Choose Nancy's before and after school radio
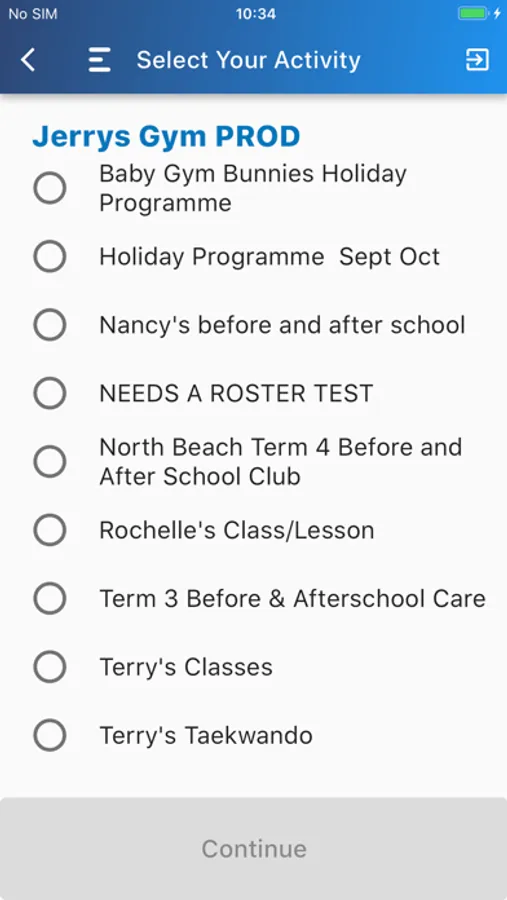Screen dimensions: 507x900 (x=49, y=324)
